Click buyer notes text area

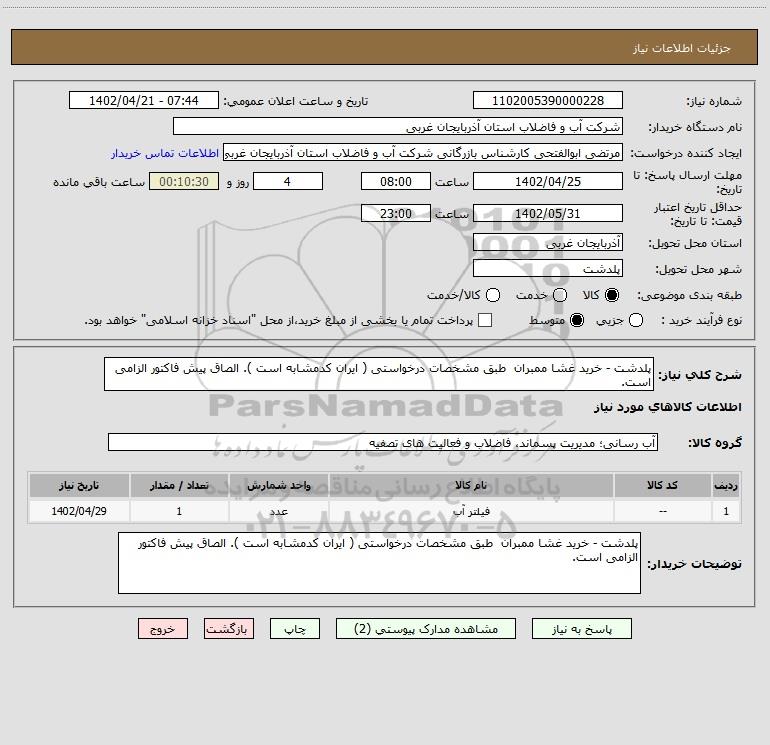pyautogui.click(x=379, y=563)
